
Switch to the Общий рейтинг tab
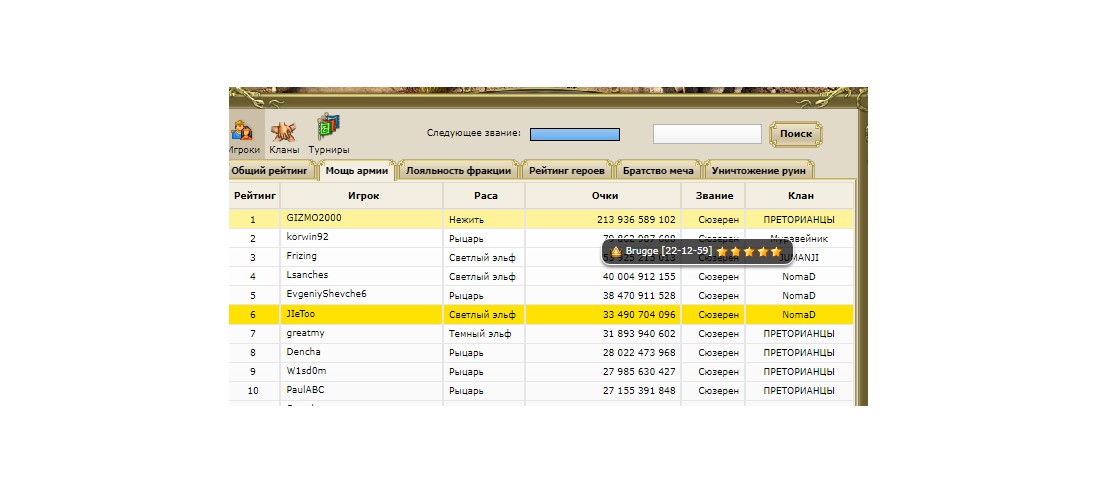point(270,171)
